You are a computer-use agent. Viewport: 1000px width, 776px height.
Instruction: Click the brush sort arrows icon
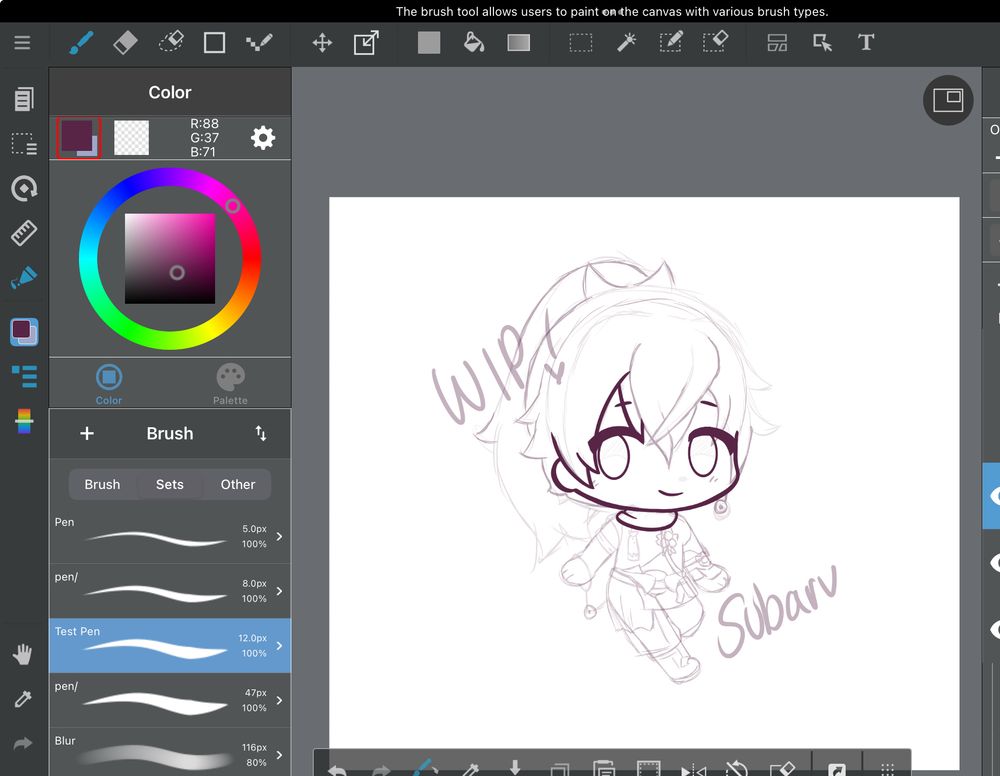tap(261, 434)
